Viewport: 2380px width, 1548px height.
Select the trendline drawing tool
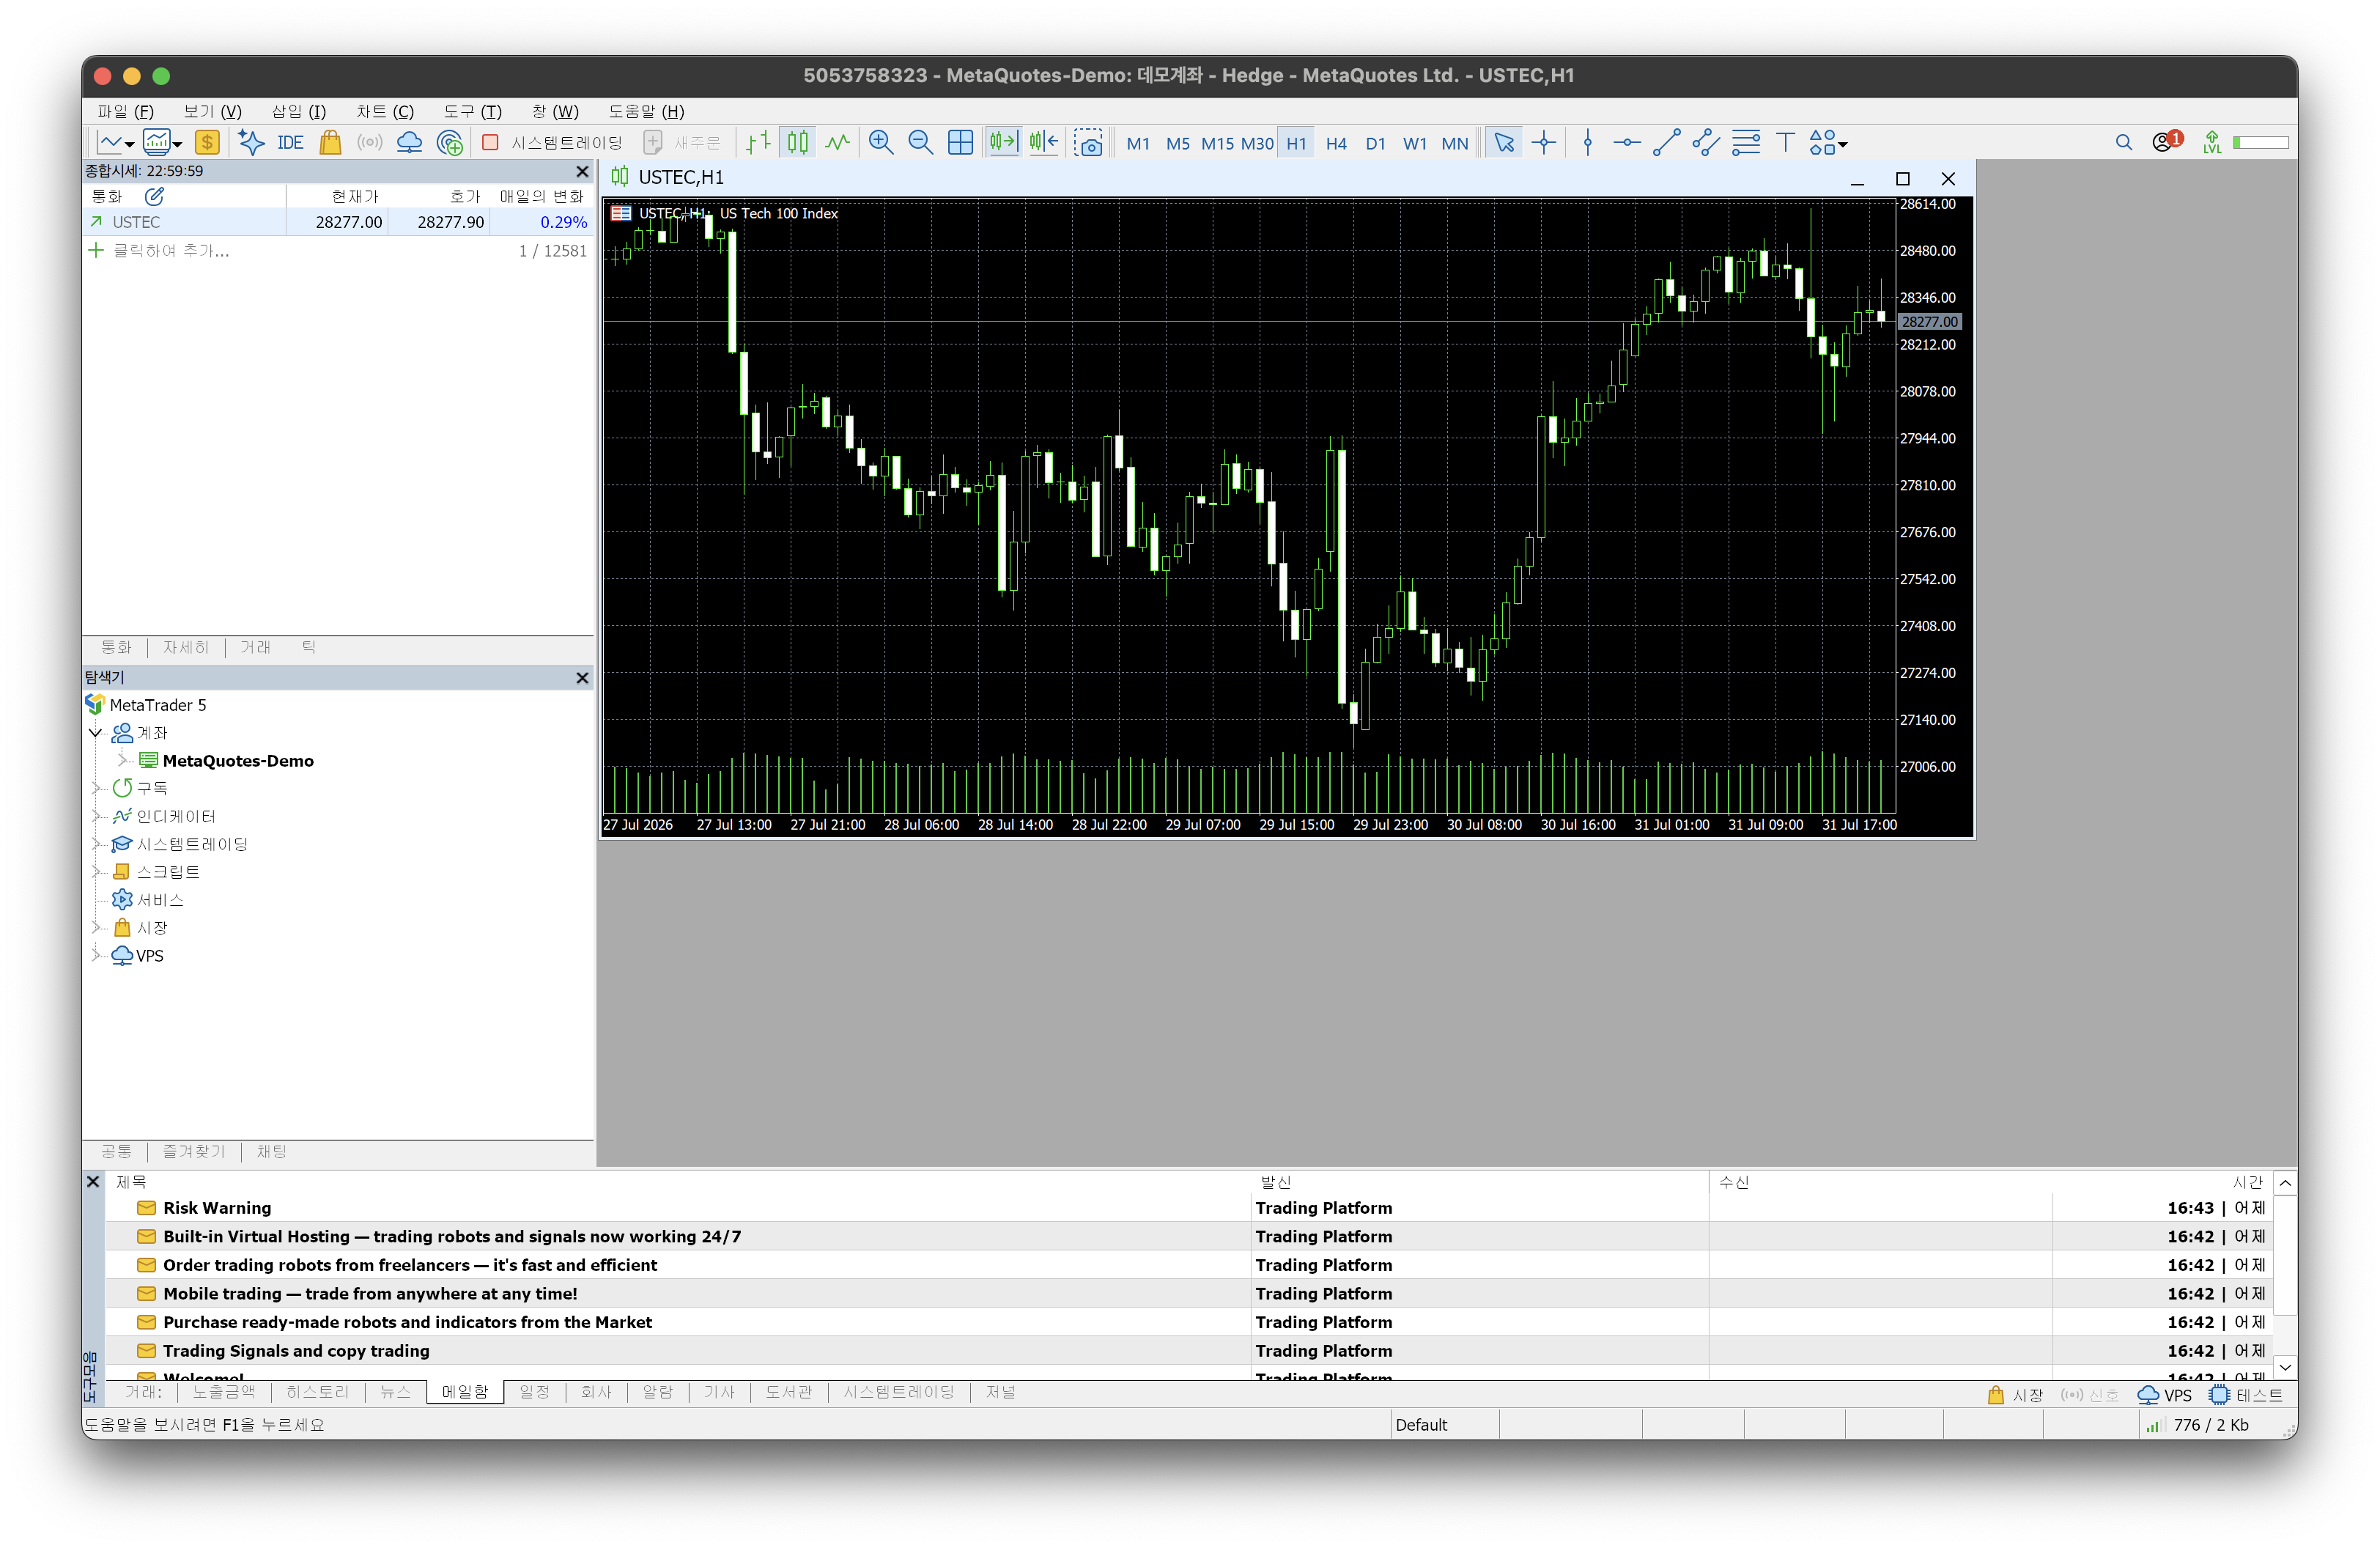tap(1667, 143)
